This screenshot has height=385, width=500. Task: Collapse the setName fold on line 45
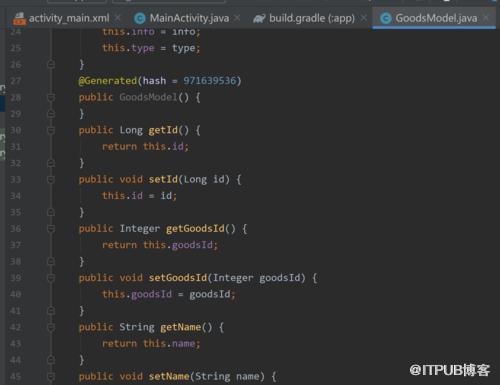tap(51, 376)
